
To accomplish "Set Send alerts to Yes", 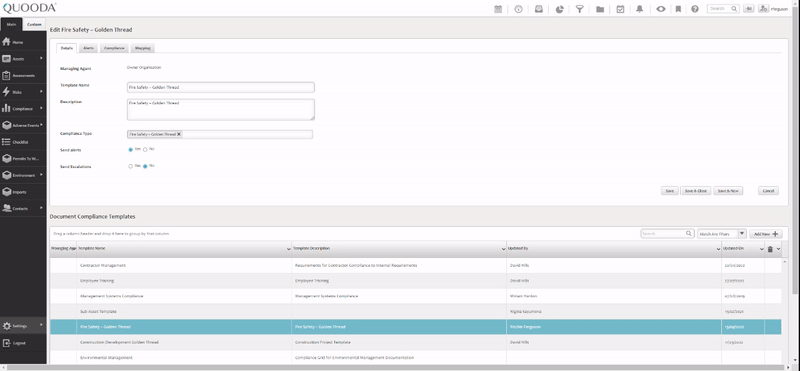I will pyautogui.click(x=131, y=150).
